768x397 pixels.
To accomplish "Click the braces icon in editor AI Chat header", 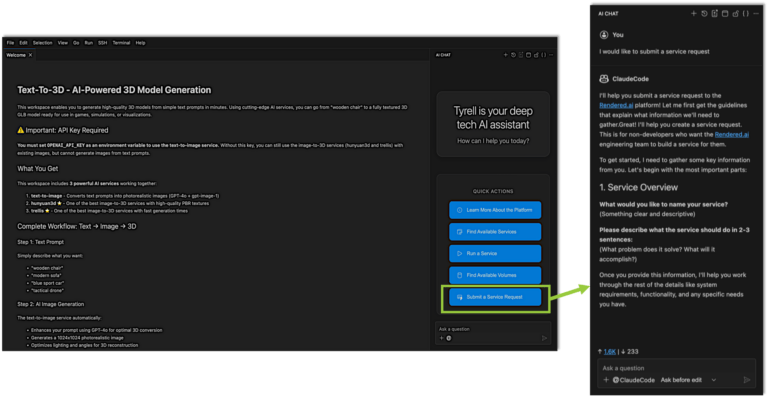I will tap(544, 55).
